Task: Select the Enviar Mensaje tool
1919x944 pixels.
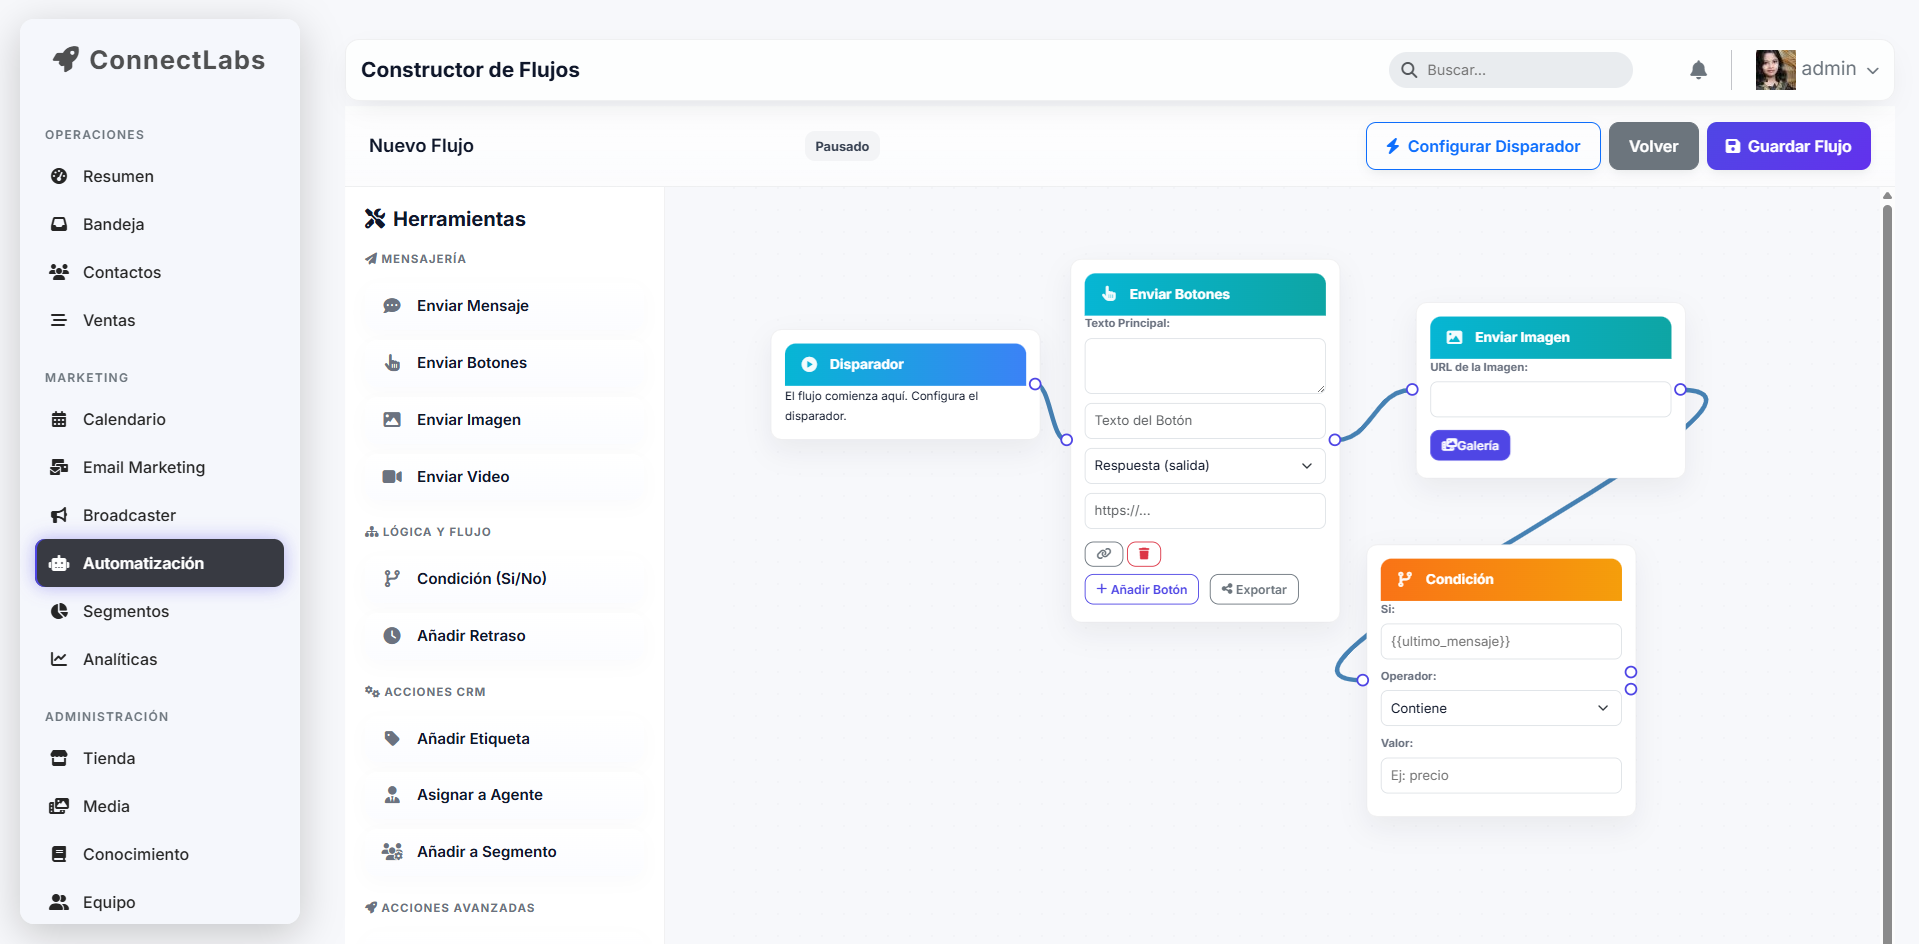Action: [x=470, y=305]
